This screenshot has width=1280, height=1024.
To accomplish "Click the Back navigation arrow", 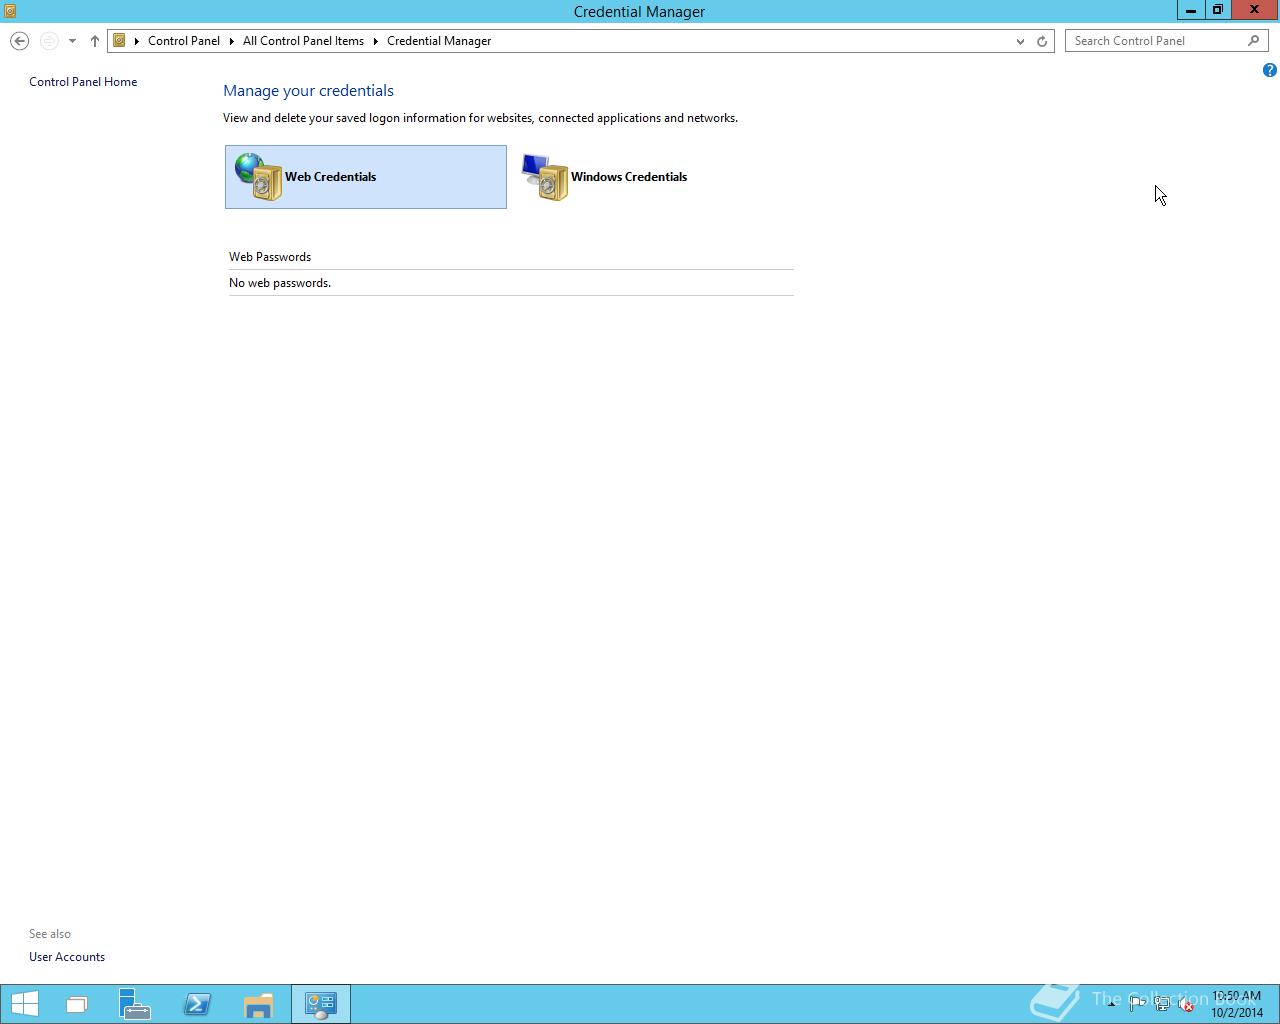I will pyautogui.click(x=19, y=41).
